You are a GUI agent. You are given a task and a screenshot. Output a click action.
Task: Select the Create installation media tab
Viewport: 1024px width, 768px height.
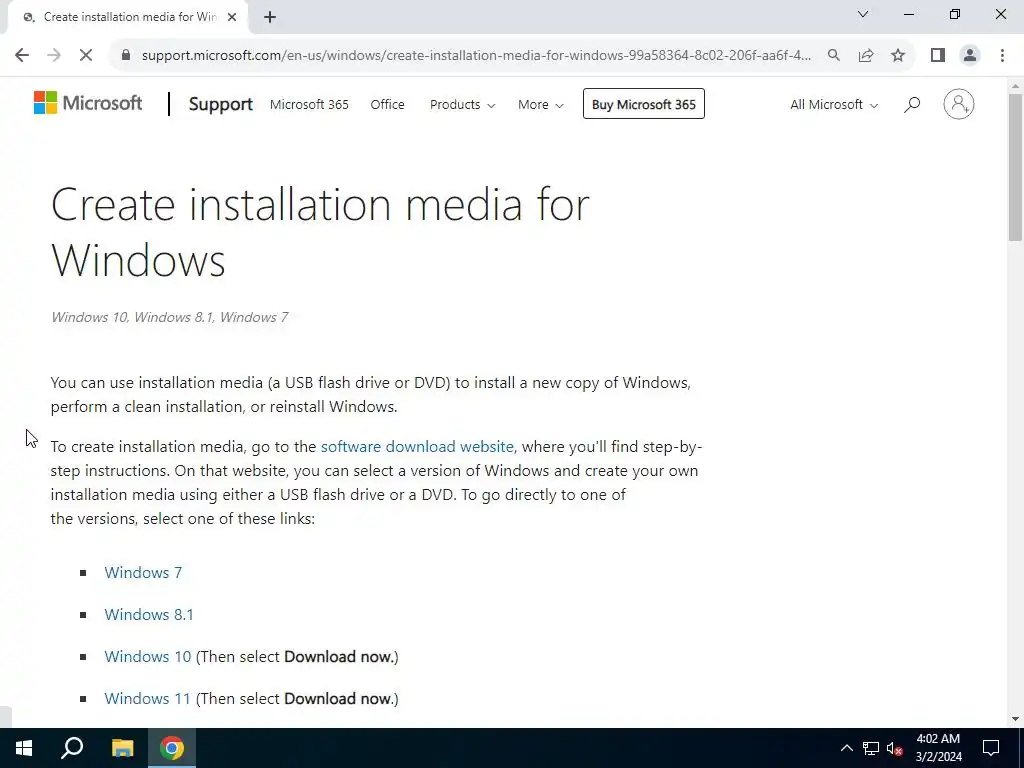(128, 17)
